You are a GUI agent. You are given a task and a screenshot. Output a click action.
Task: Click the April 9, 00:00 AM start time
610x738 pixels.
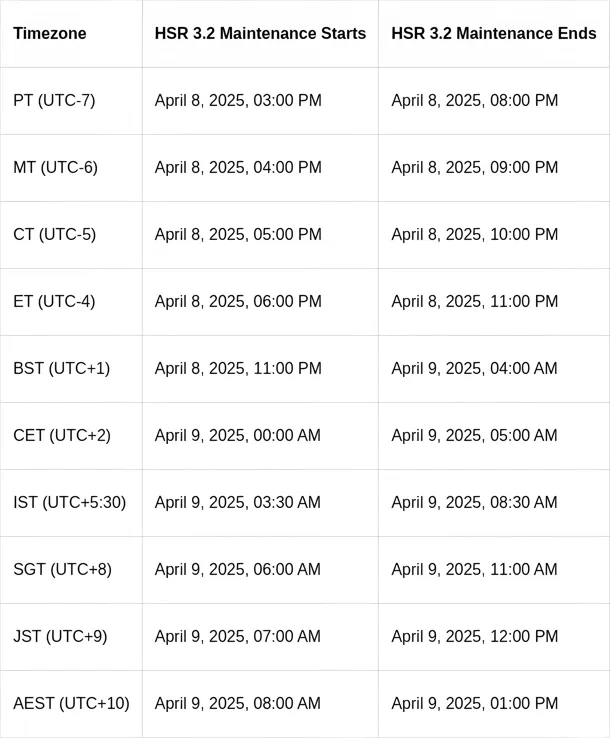coord(237,436)
